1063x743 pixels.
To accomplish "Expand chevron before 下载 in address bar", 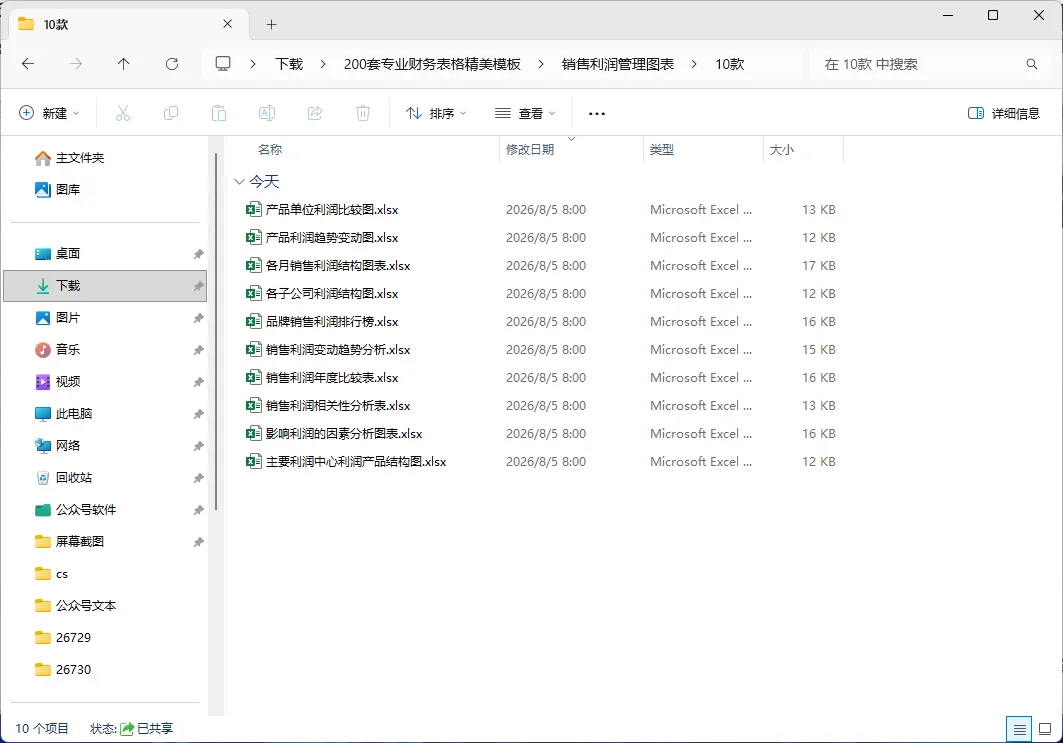I will pos(253,64).
